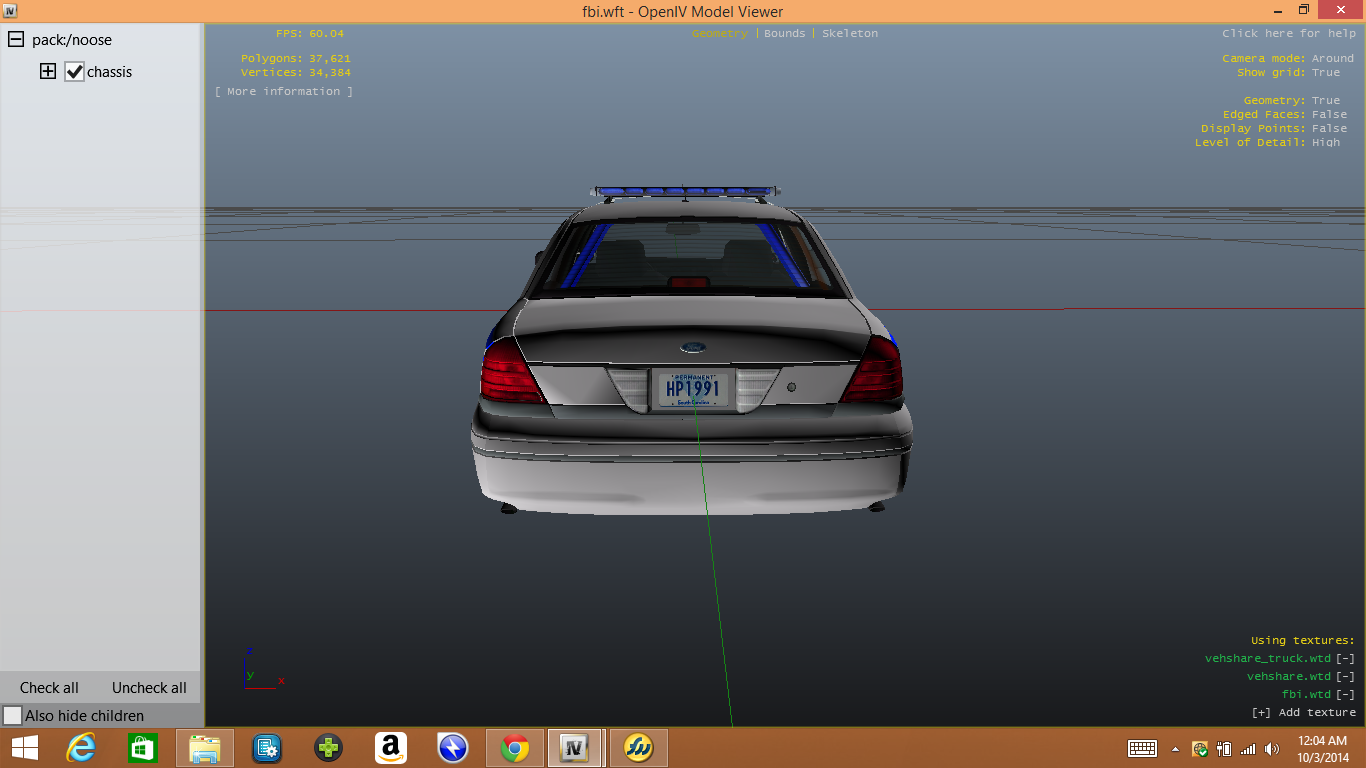The image size is (1366, 768).
Task: Switch to the Bounds view tab
Action: (x=784, y=34)
